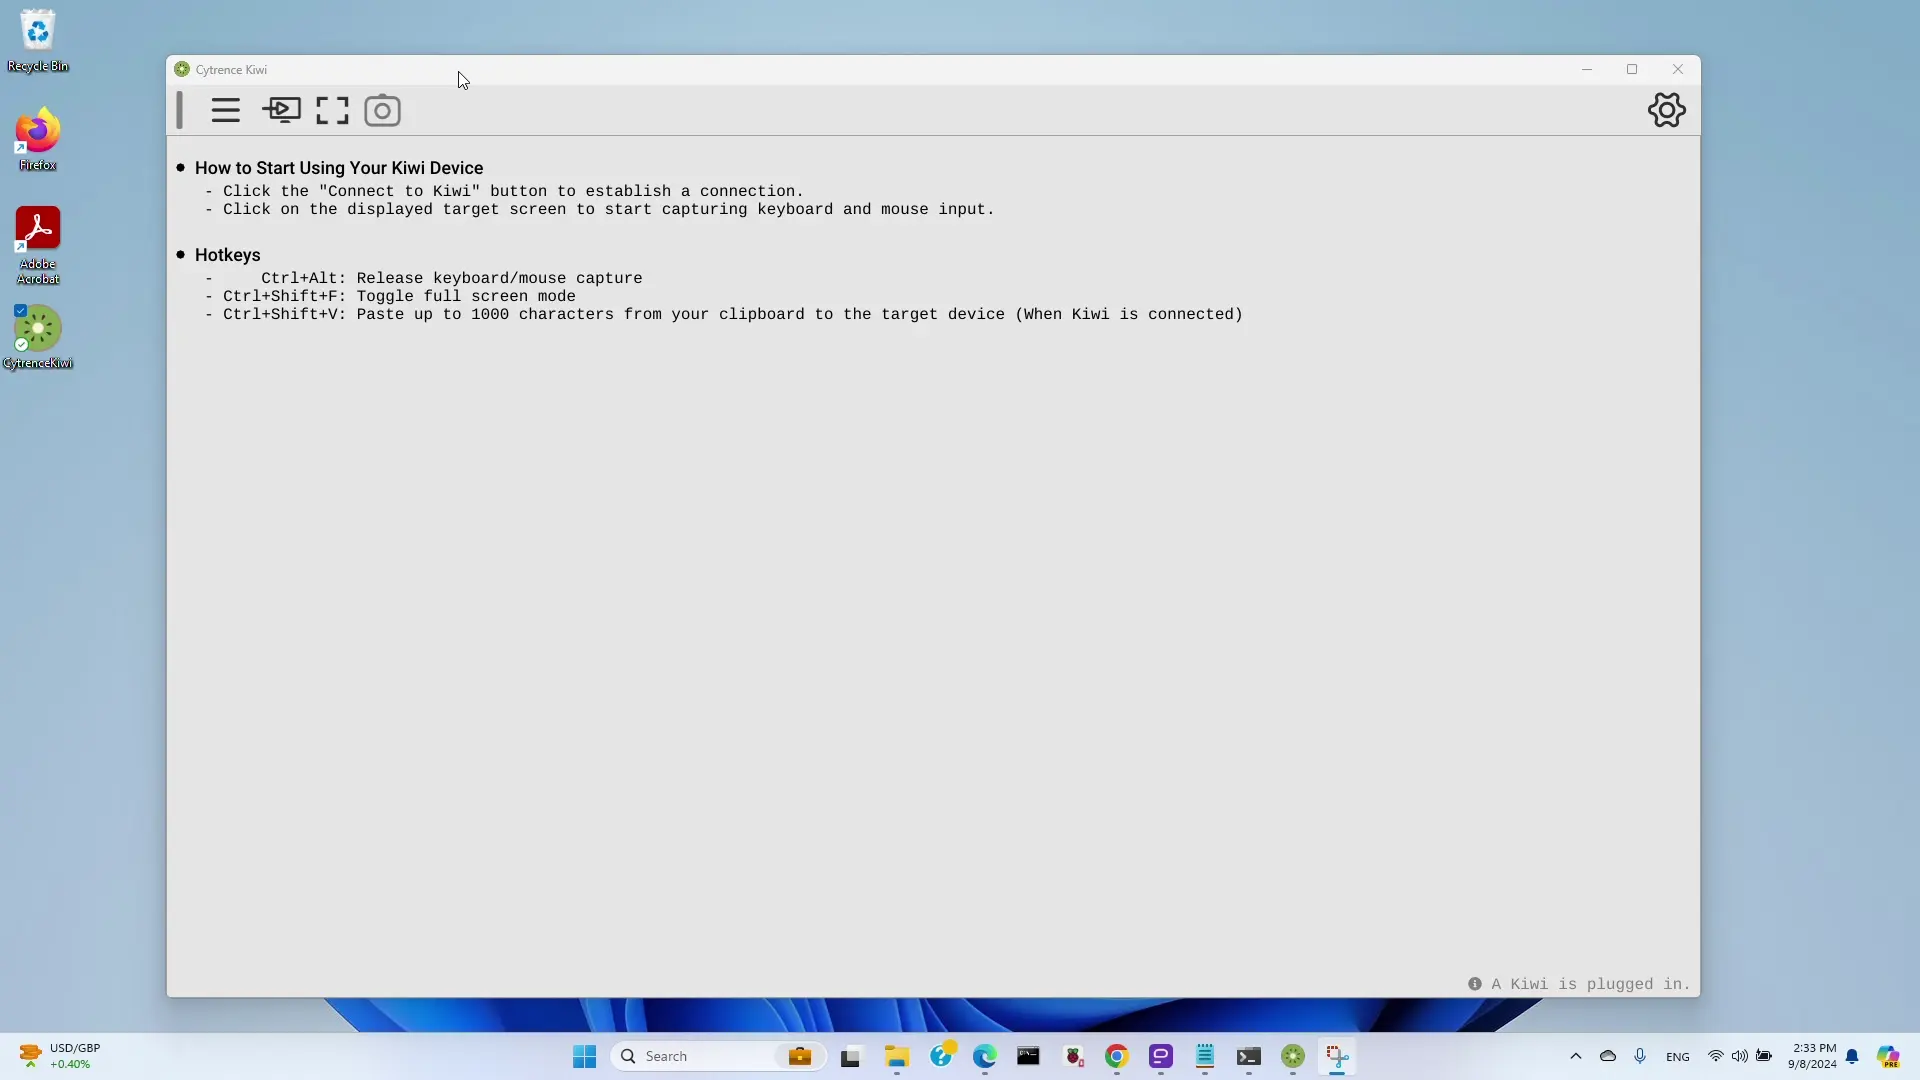The image size is (1920, 1080).
Task: Open the Recycle Bin desktop icon
Action: pyautogui.click(x=38, y=42)
